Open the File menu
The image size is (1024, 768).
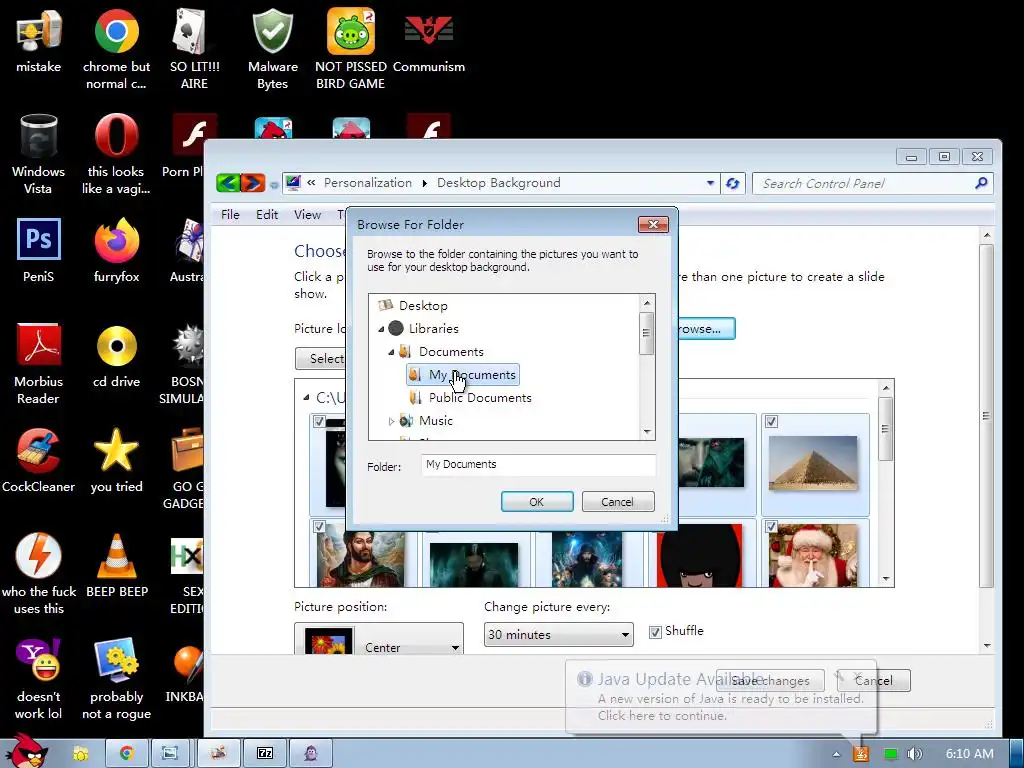pos(230,215)
